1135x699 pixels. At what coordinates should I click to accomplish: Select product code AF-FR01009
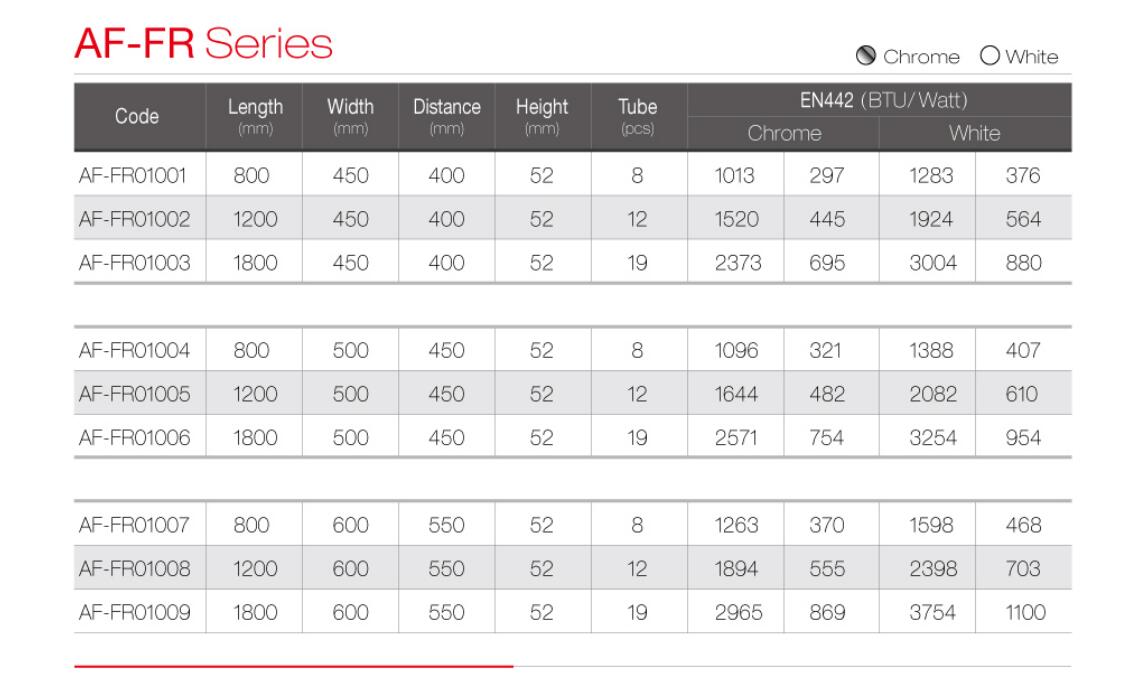click(134, 612)
